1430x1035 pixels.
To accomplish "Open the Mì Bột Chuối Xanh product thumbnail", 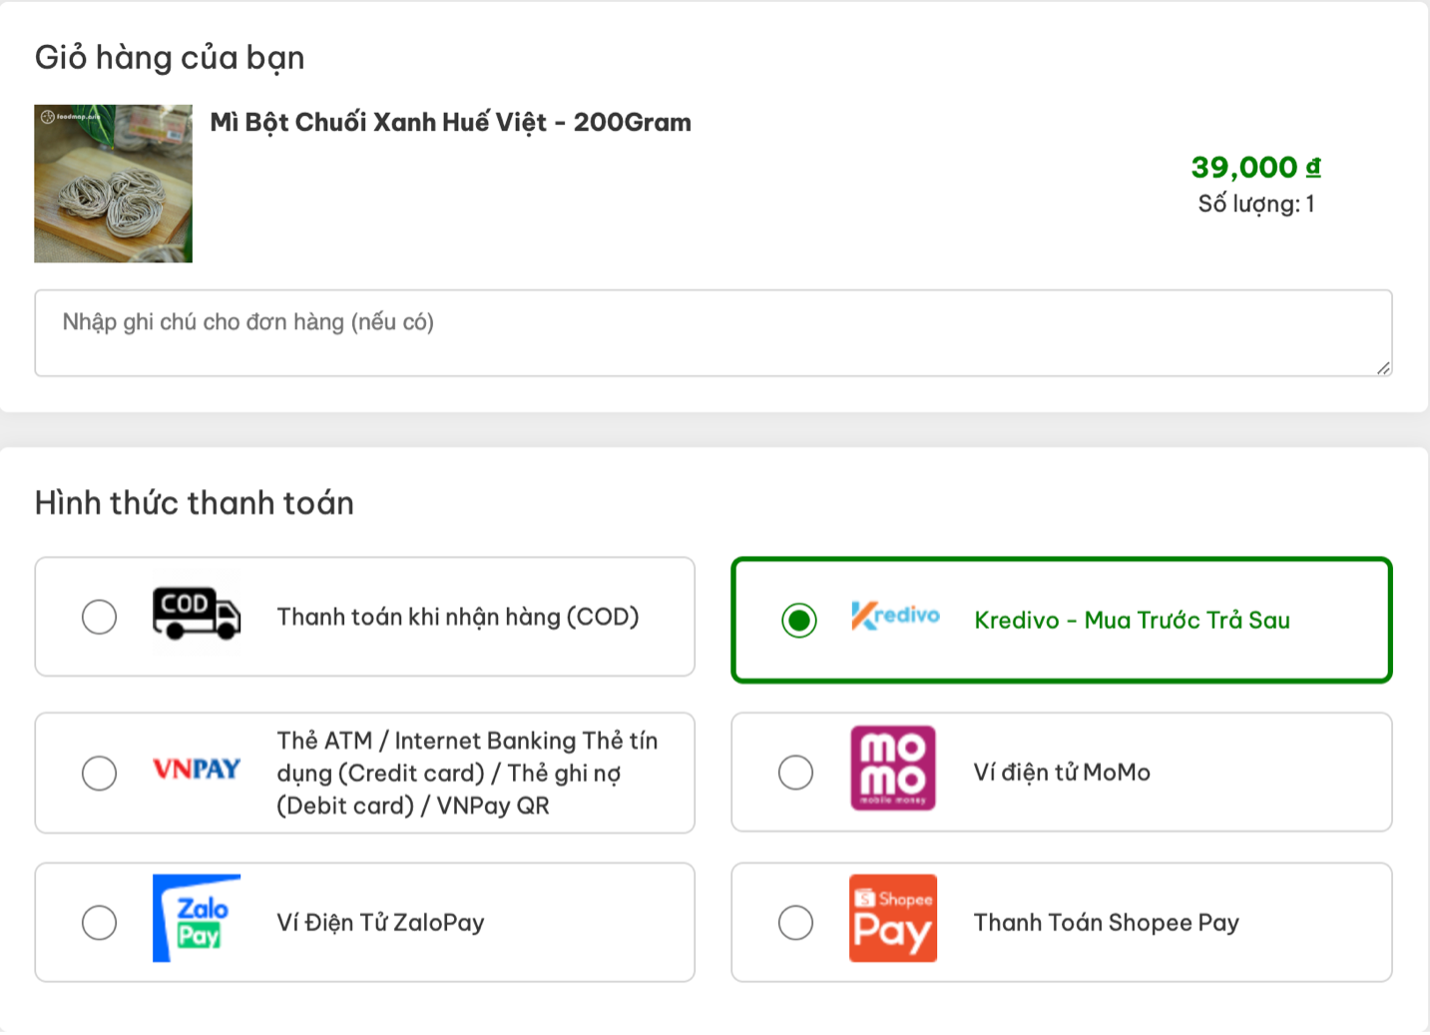I will pos(113,184).
